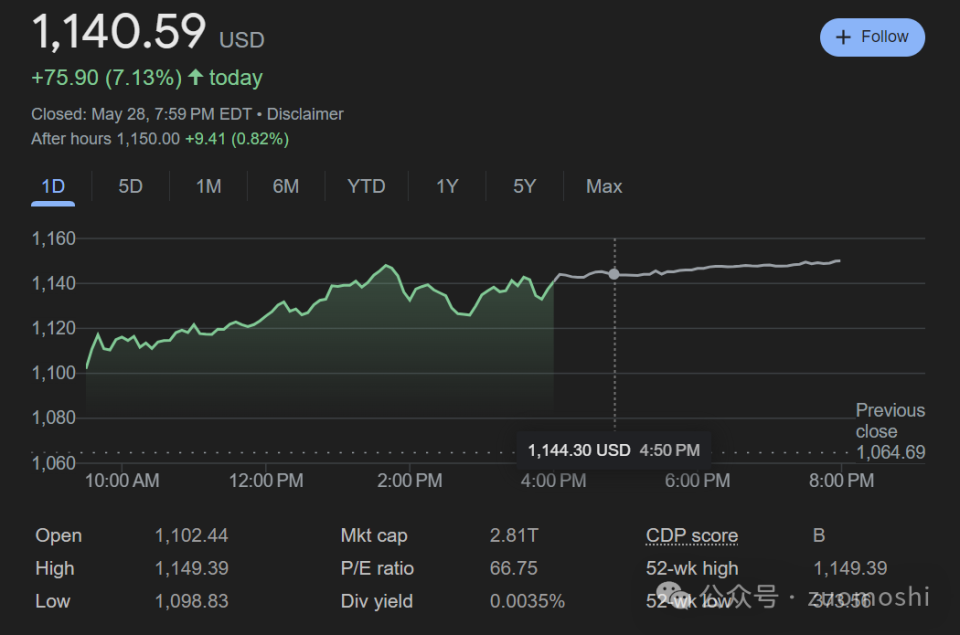Open the Disclaimer link
The width and height of the screenshot is (960, 635).
click(305, 114)
